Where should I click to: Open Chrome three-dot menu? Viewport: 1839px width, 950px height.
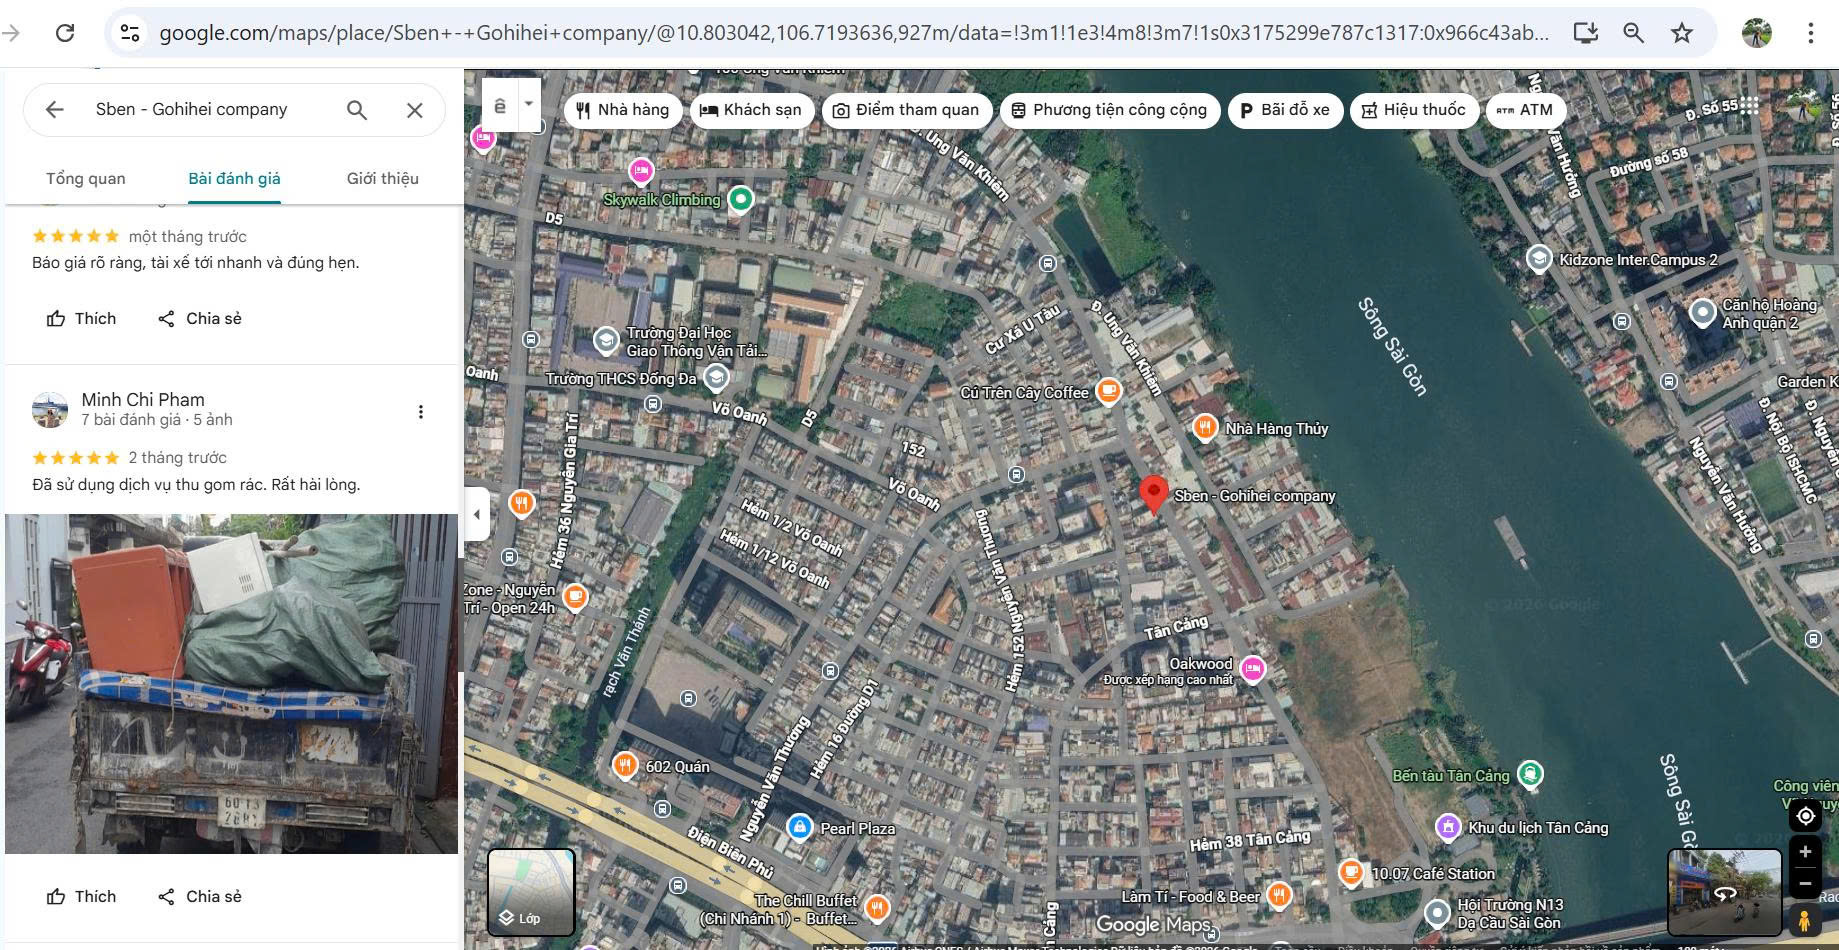click(x=1810, y=33)
